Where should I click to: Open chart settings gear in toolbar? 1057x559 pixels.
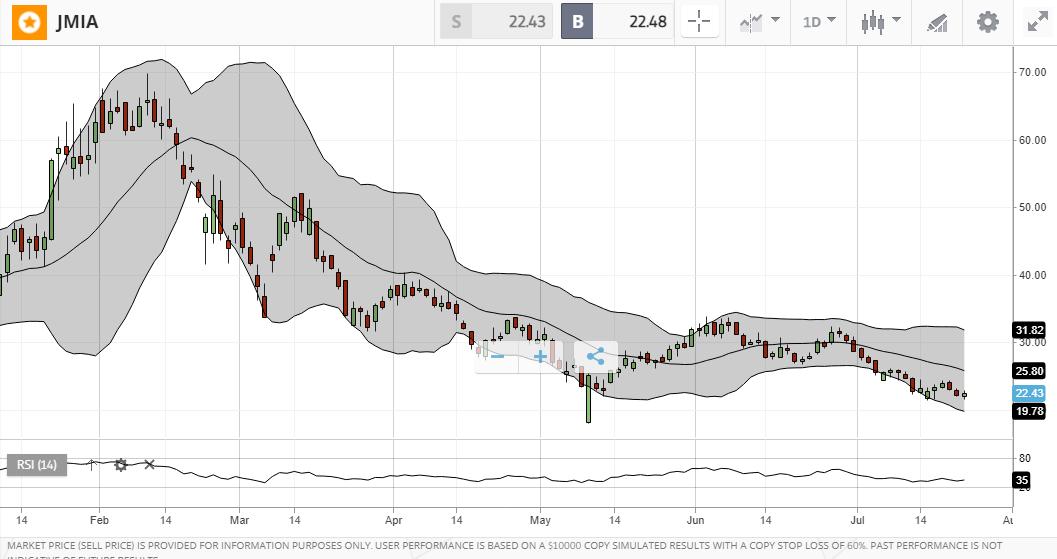click(x=988, y=22)
